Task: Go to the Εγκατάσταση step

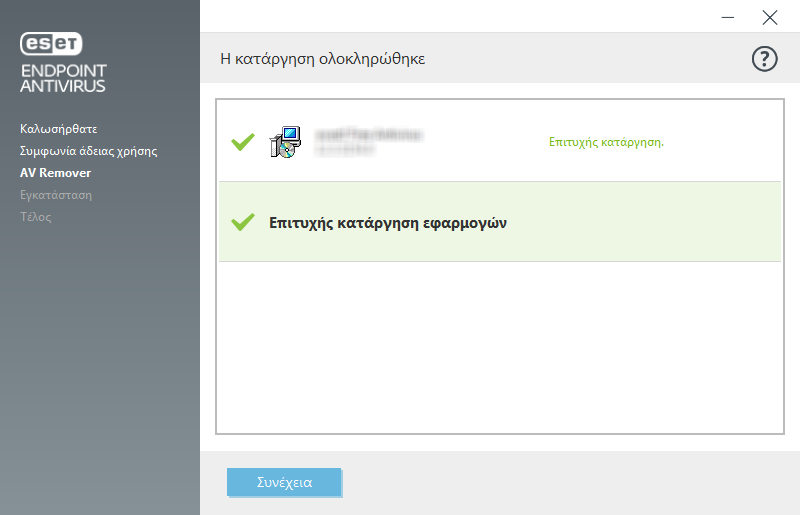Action: point(56,195)
